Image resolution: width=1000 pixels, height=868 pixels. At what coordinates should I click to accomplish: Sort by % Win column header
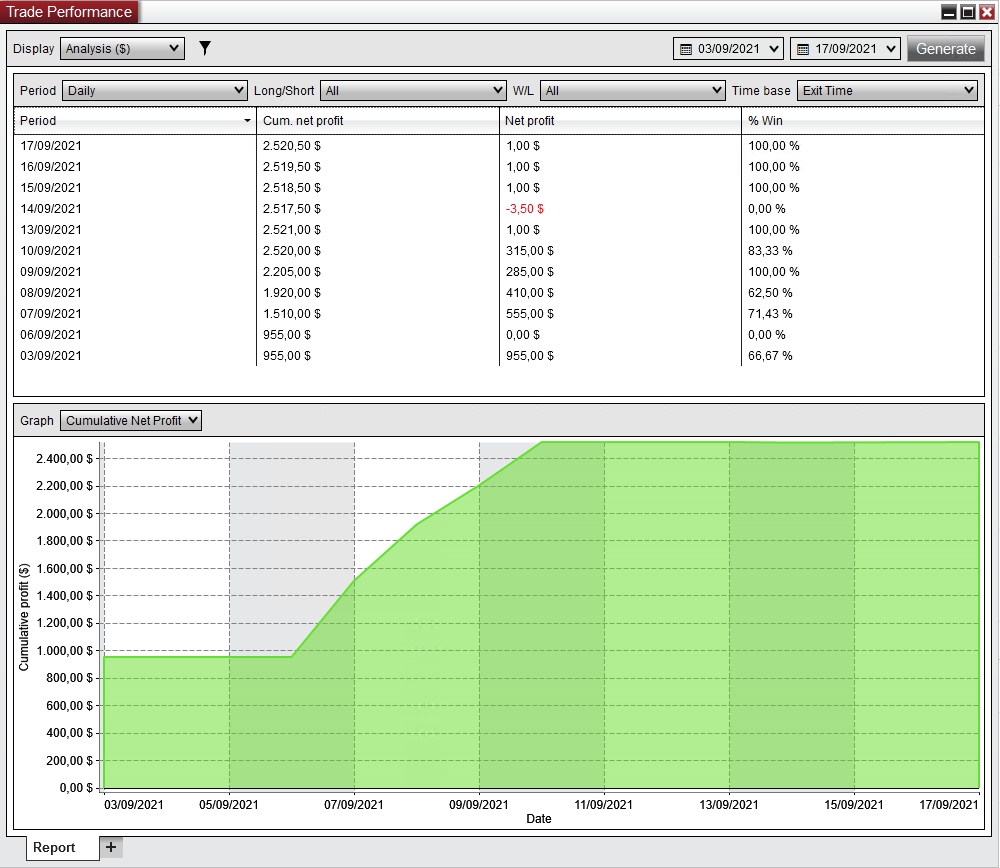pos(860,121)
